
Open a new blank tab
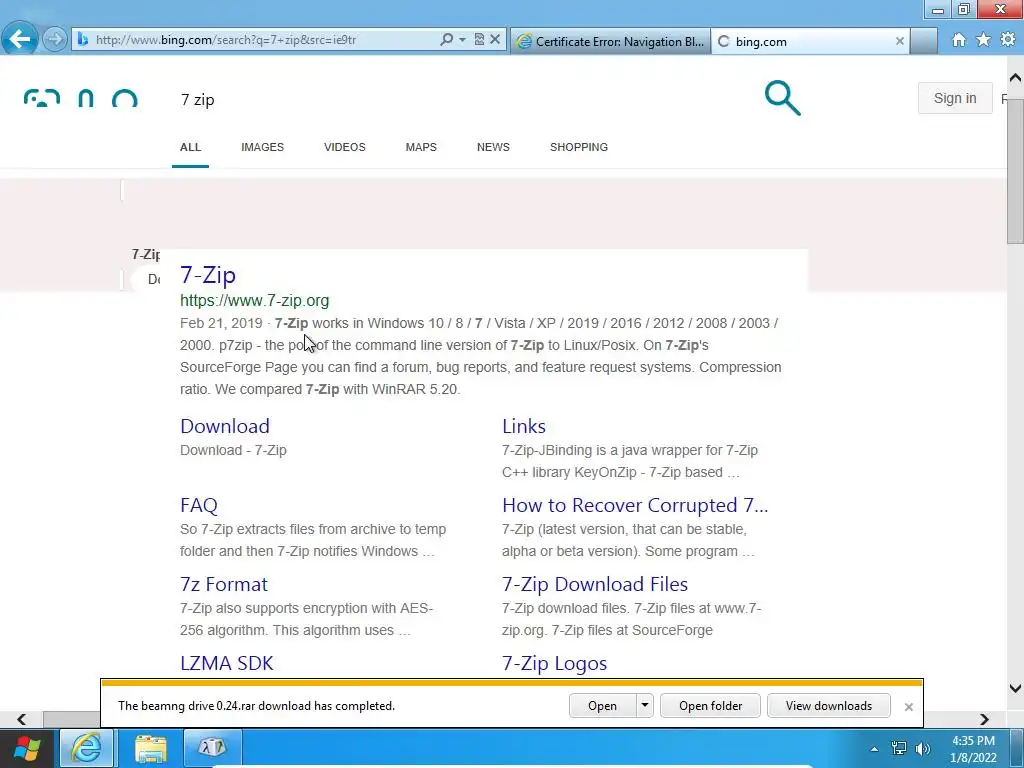click(923, 42)
